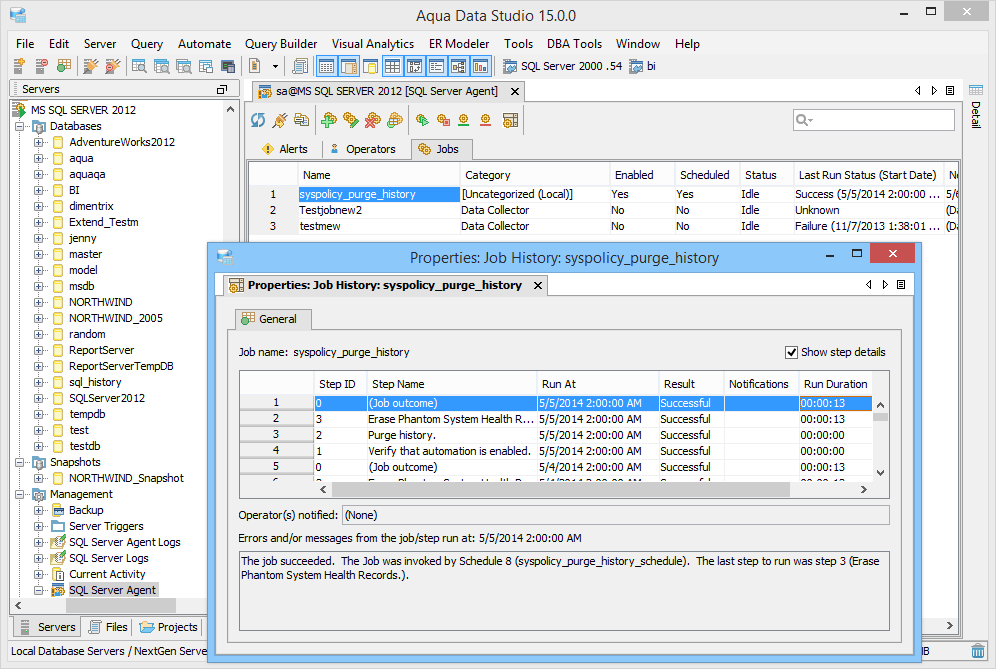The width and height of the screenshot is (996, 669).
Task: Click the Unregister Server toolbar icon
Action: (41, 65)
